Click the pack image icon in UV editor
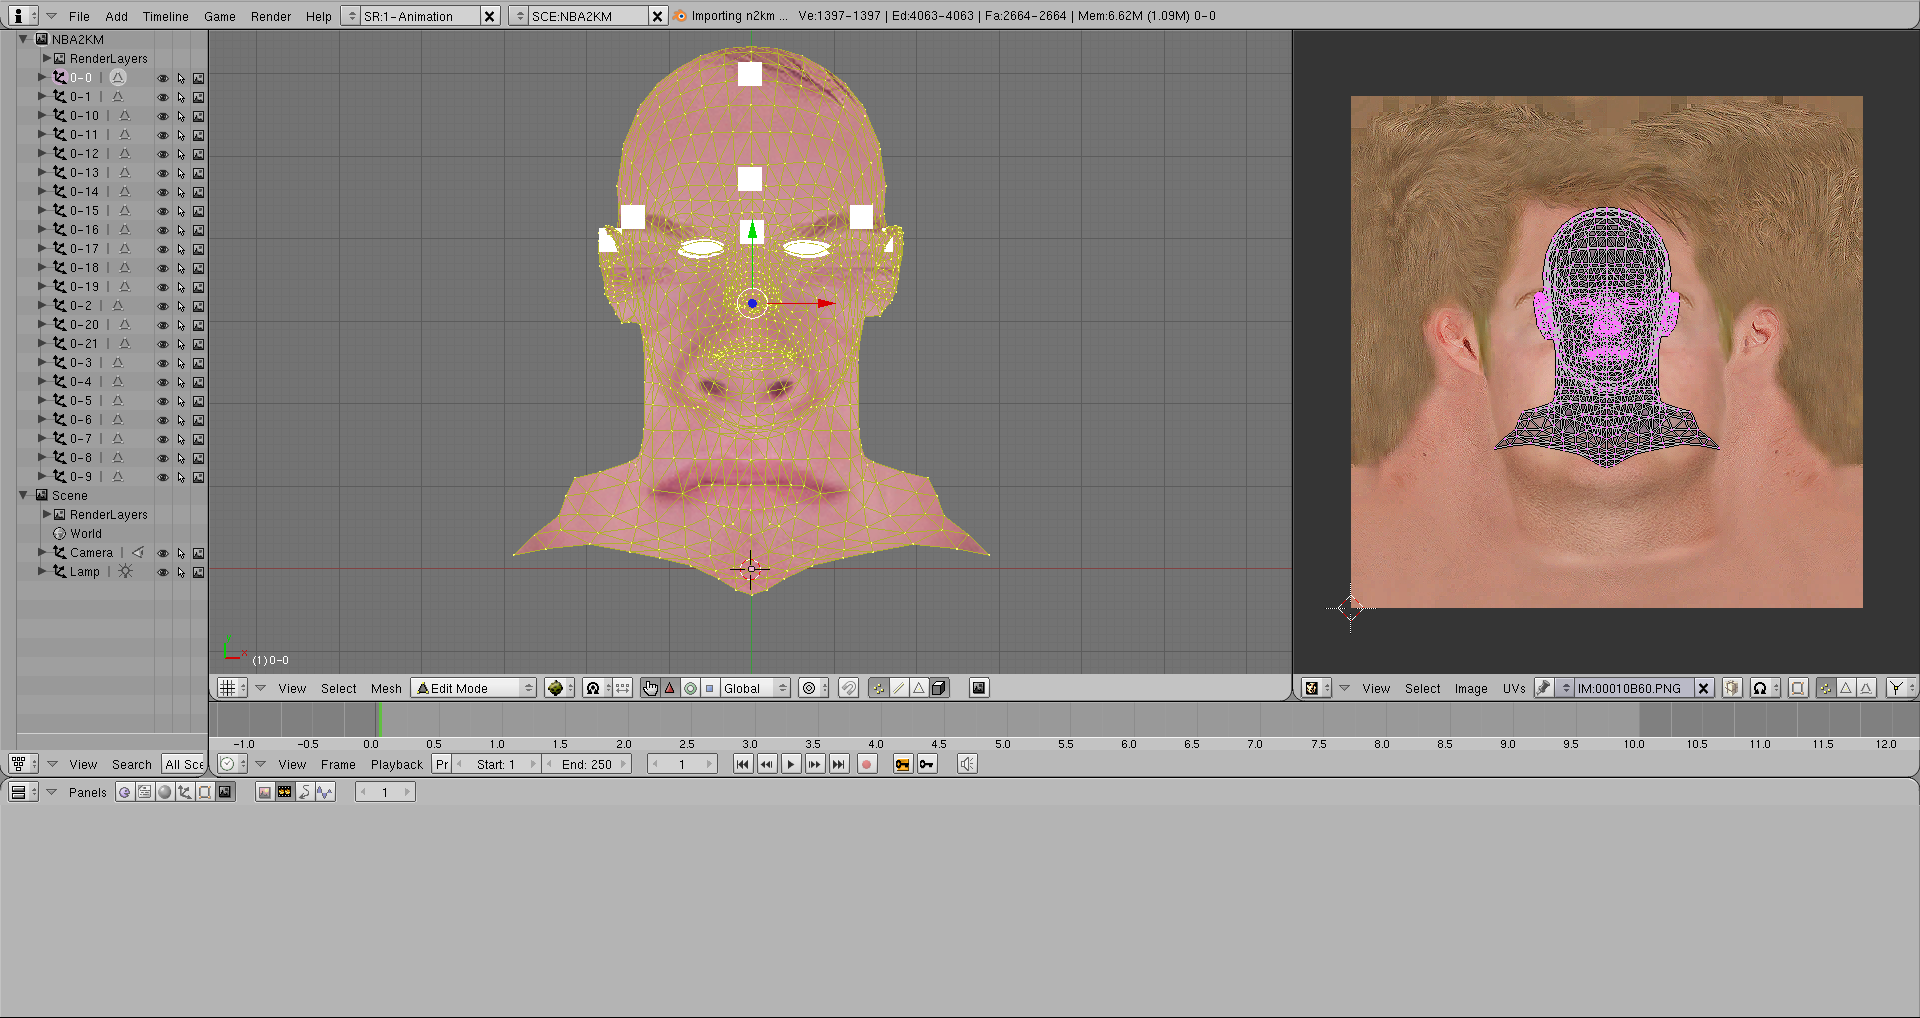This screenshot has width=1920, height=1018. tap(1732, 688)
